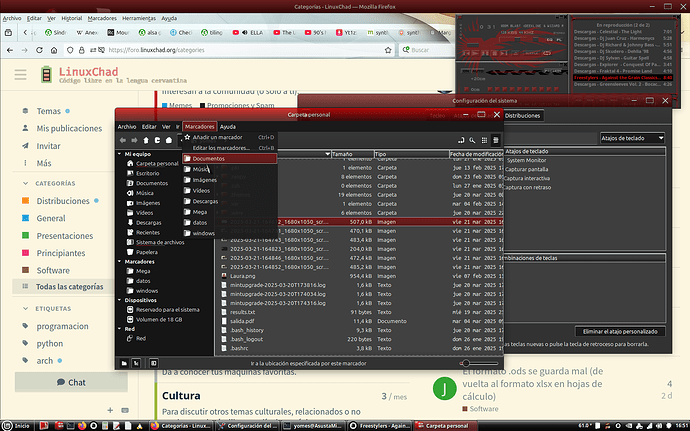Show places sidebar button in file manager status bar
The image size is (690, 431).
click(124, 363)
